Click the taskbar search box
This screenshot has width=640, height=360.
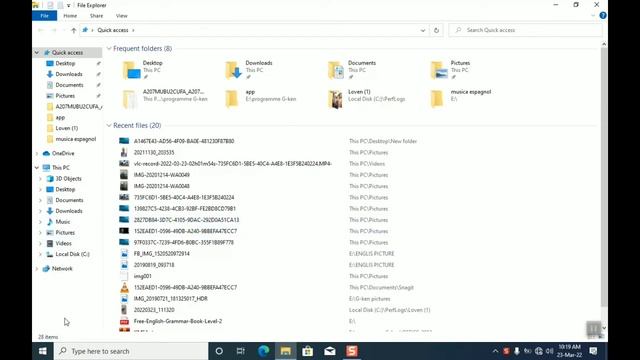coord(131,351)
